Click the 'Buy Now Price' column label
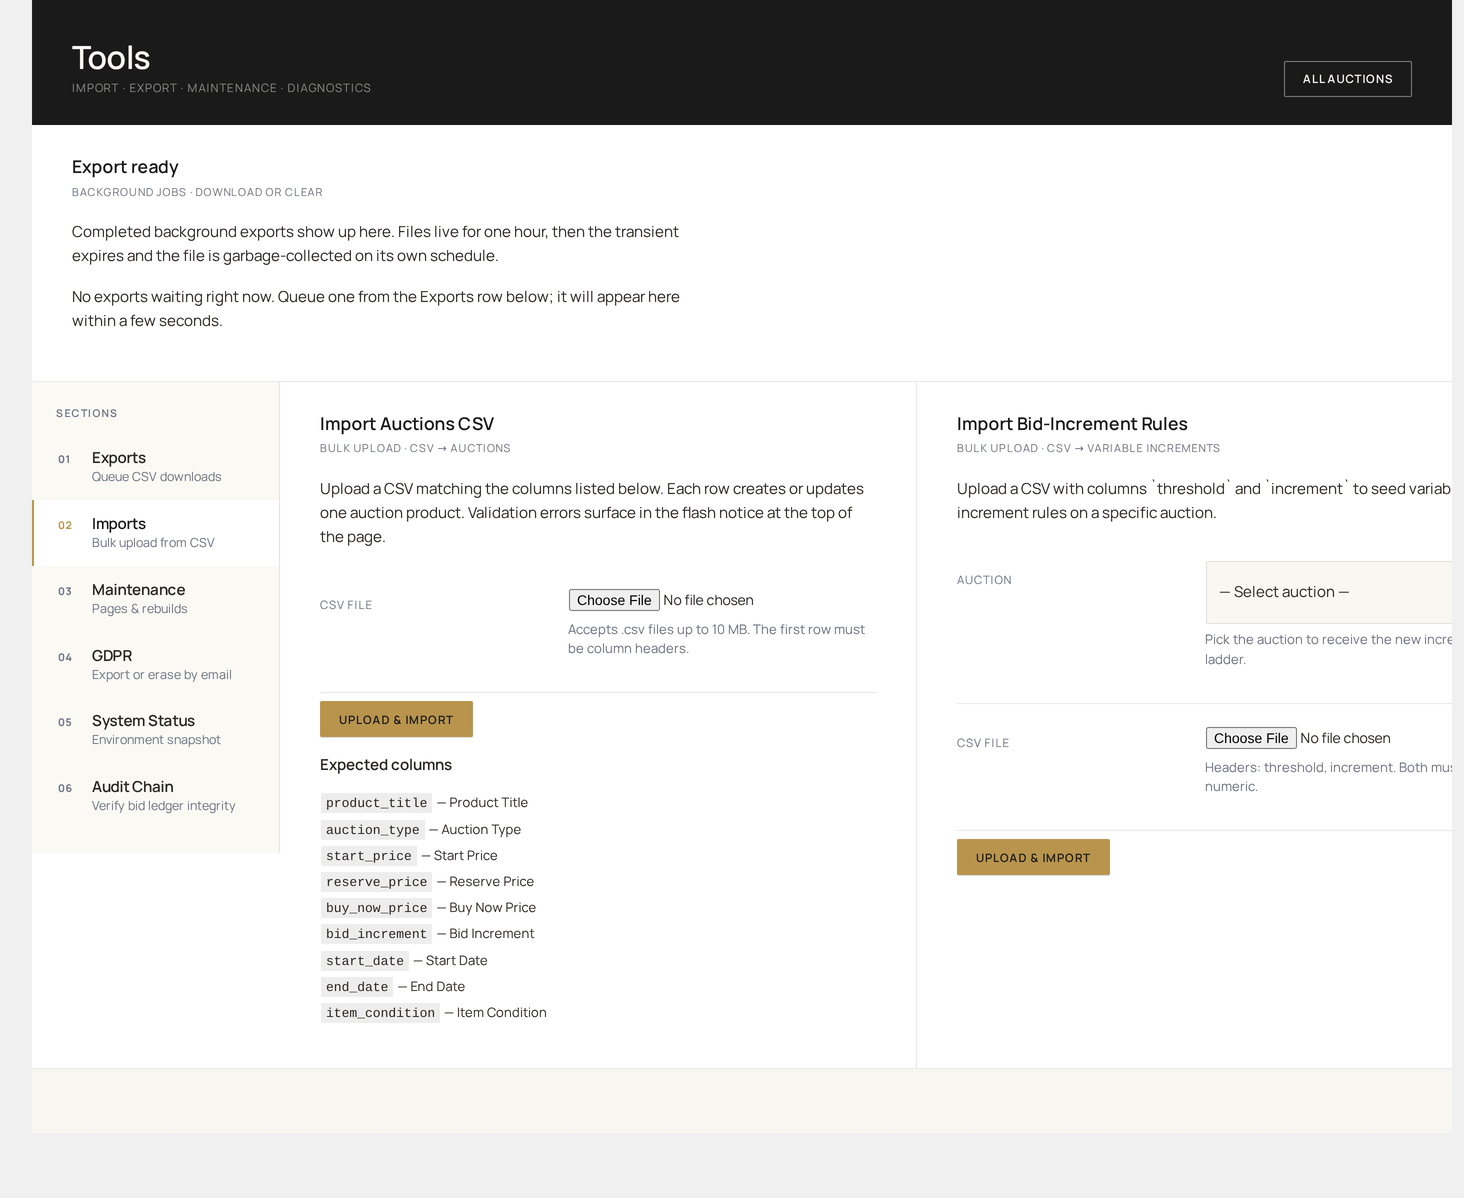The height and width of the screenshot is (1198, 1464). click(x=493, y=908)
